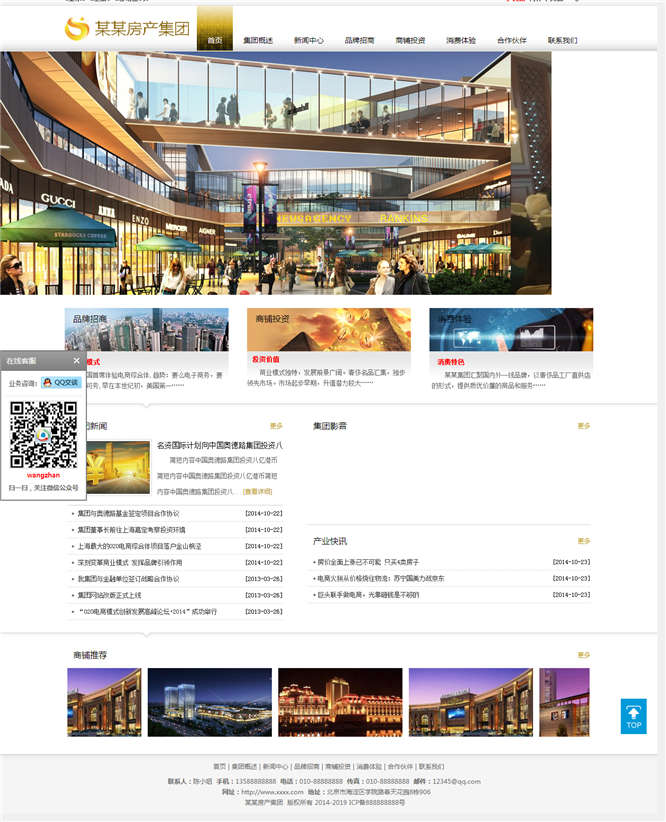Expand 更多 link for 商铺推荐 section
Image resolution: width=666 pixels, height=822 pixels.
583,655
